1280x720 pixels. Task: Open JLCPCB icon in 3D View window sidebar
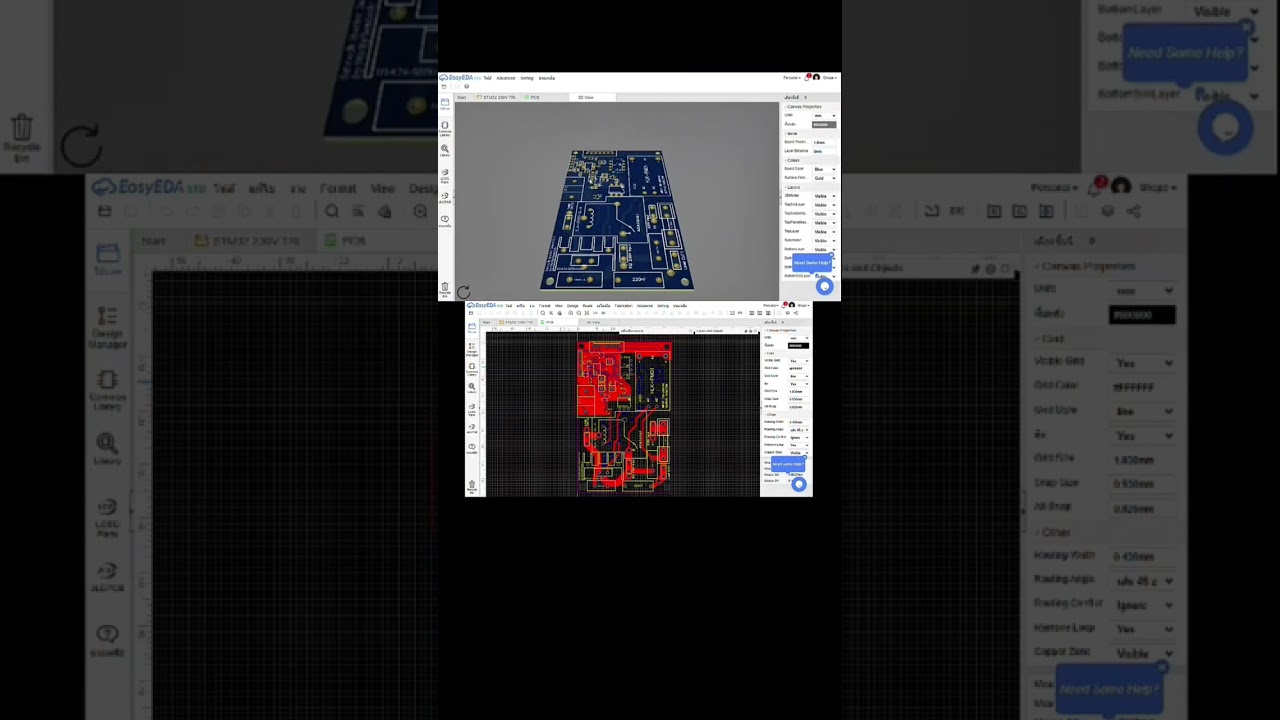coord(445,198)
